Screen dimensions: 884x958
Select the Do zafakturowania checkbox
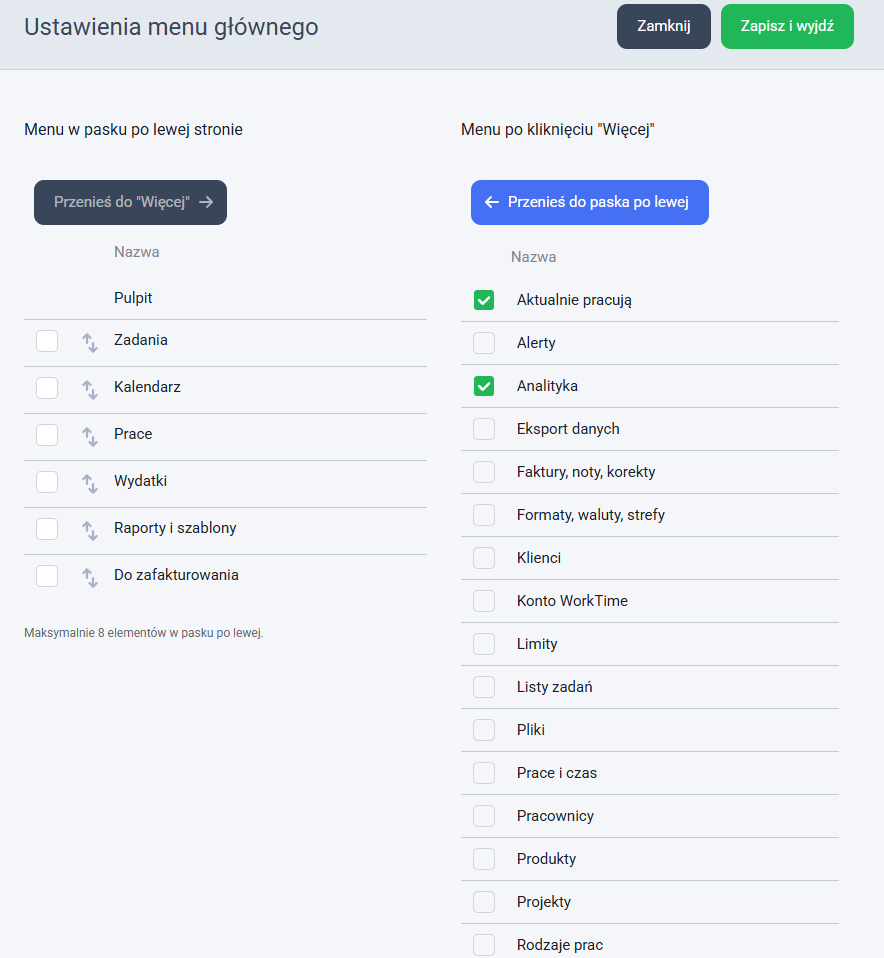point(47,576)
